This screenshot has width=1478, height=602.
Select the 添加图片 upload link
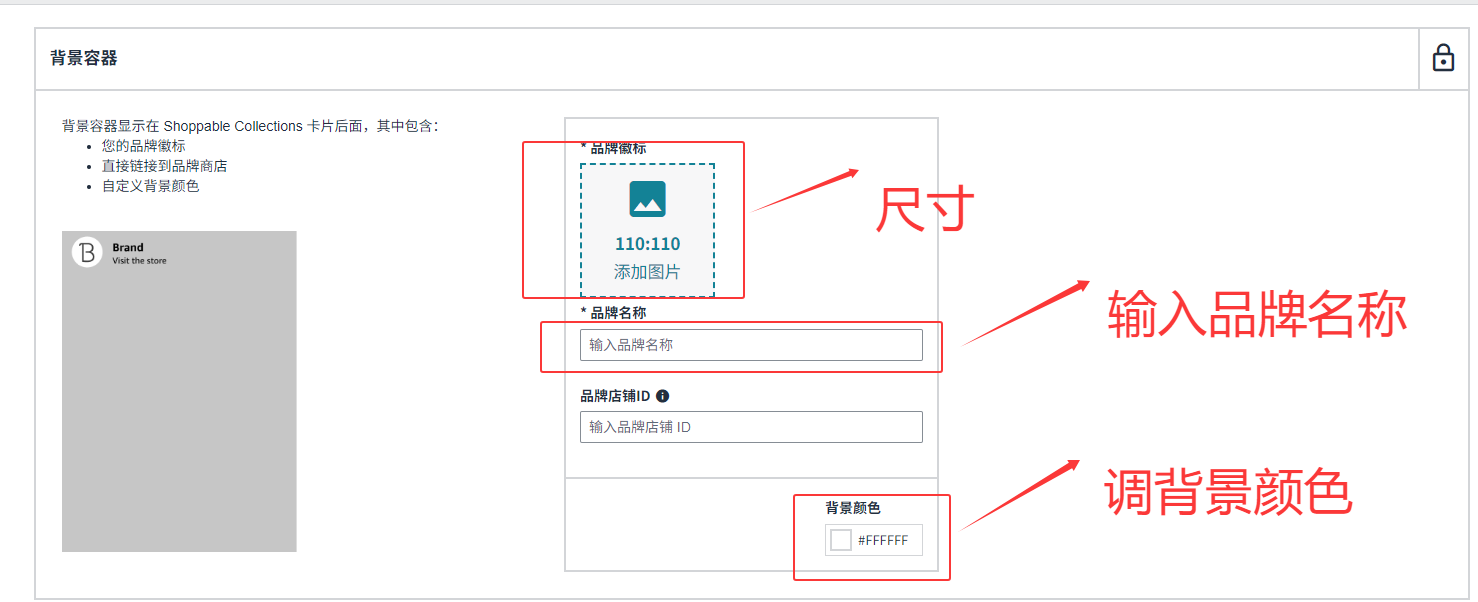coord(647,272)
